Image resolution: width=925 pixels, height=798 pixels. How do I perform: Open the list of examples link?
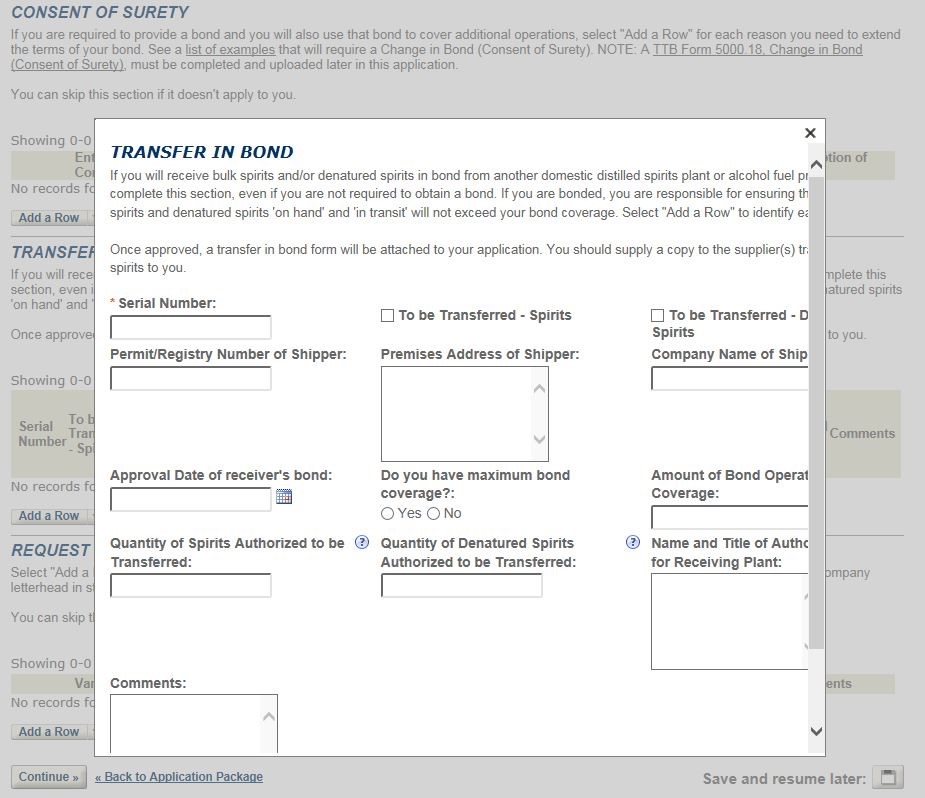230,50
